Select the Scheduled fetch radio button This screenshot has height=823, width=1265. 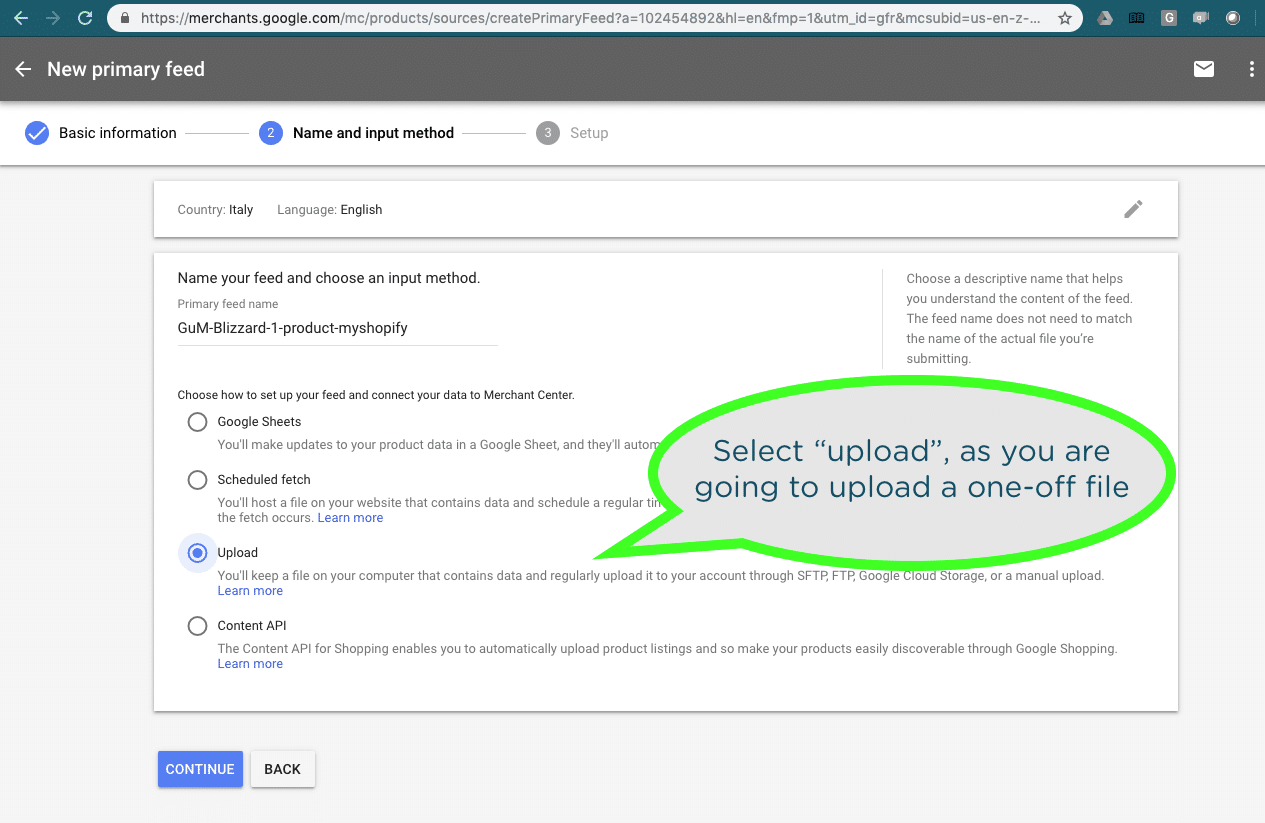[198, 480]
